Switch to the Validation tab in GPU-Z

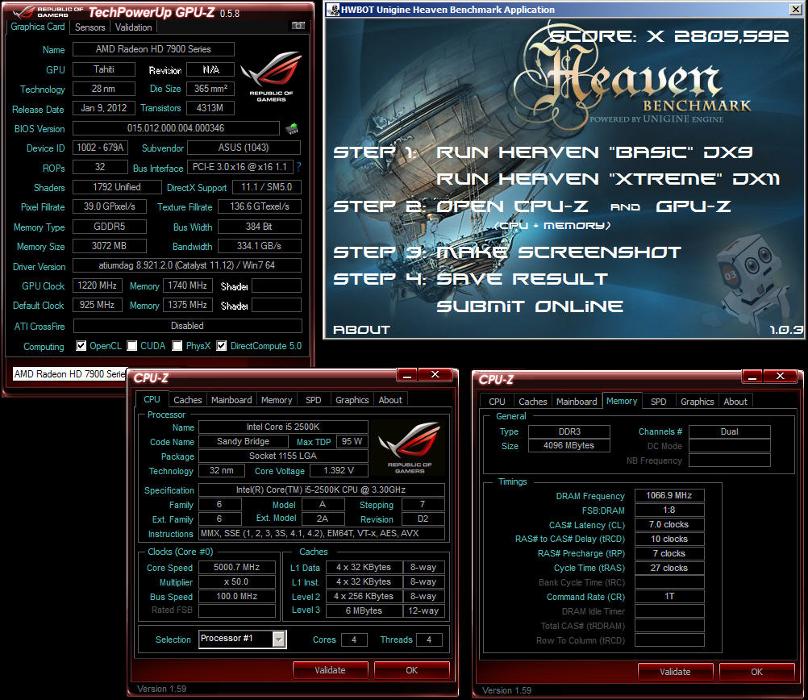coord(133,27)
